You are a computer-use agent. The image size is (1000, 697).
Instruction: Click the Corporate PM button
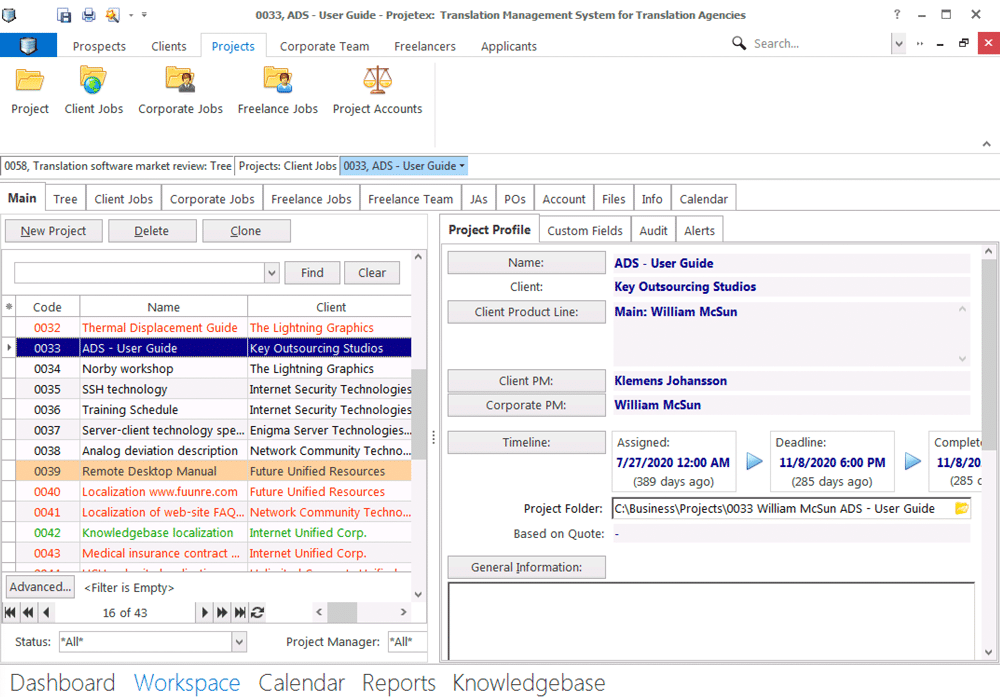pos(526,405)
